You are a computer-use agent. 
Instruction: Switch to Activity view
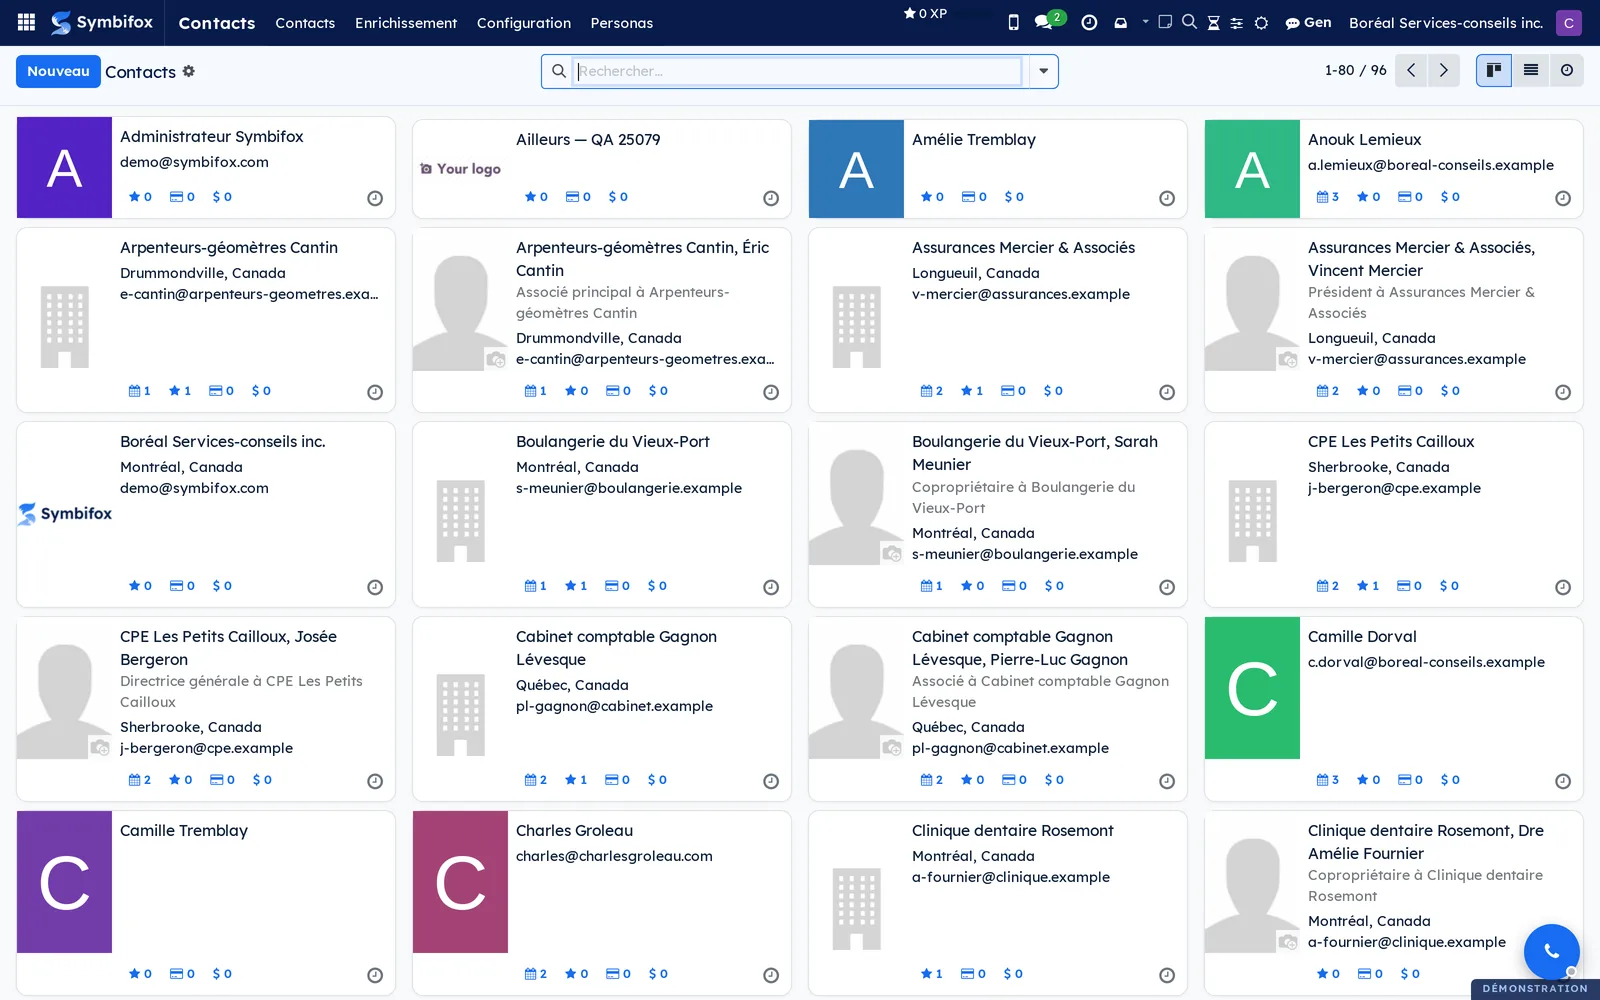1566,70
